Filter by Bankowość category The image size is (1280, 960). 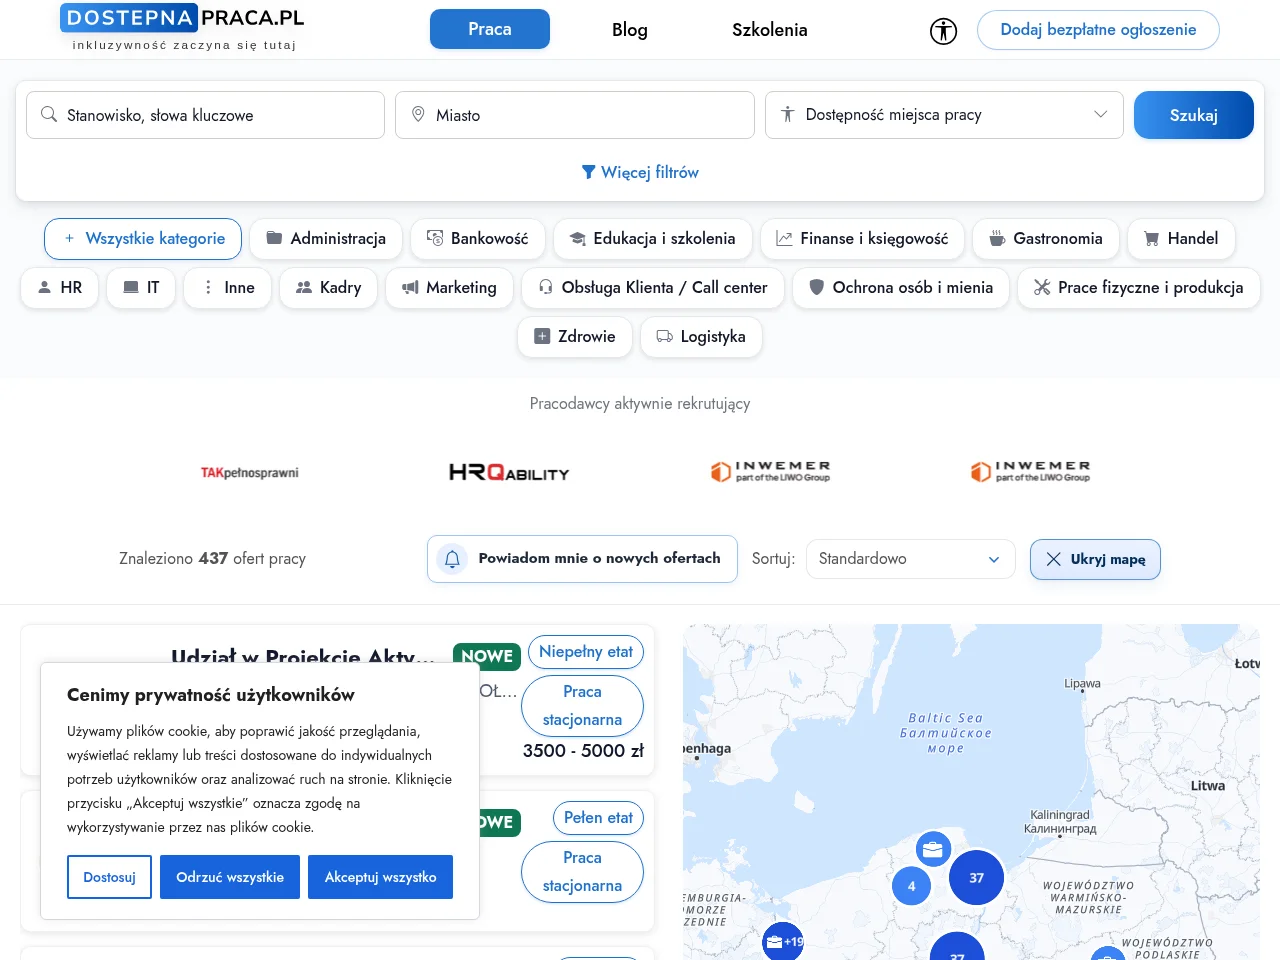(478, 238)
